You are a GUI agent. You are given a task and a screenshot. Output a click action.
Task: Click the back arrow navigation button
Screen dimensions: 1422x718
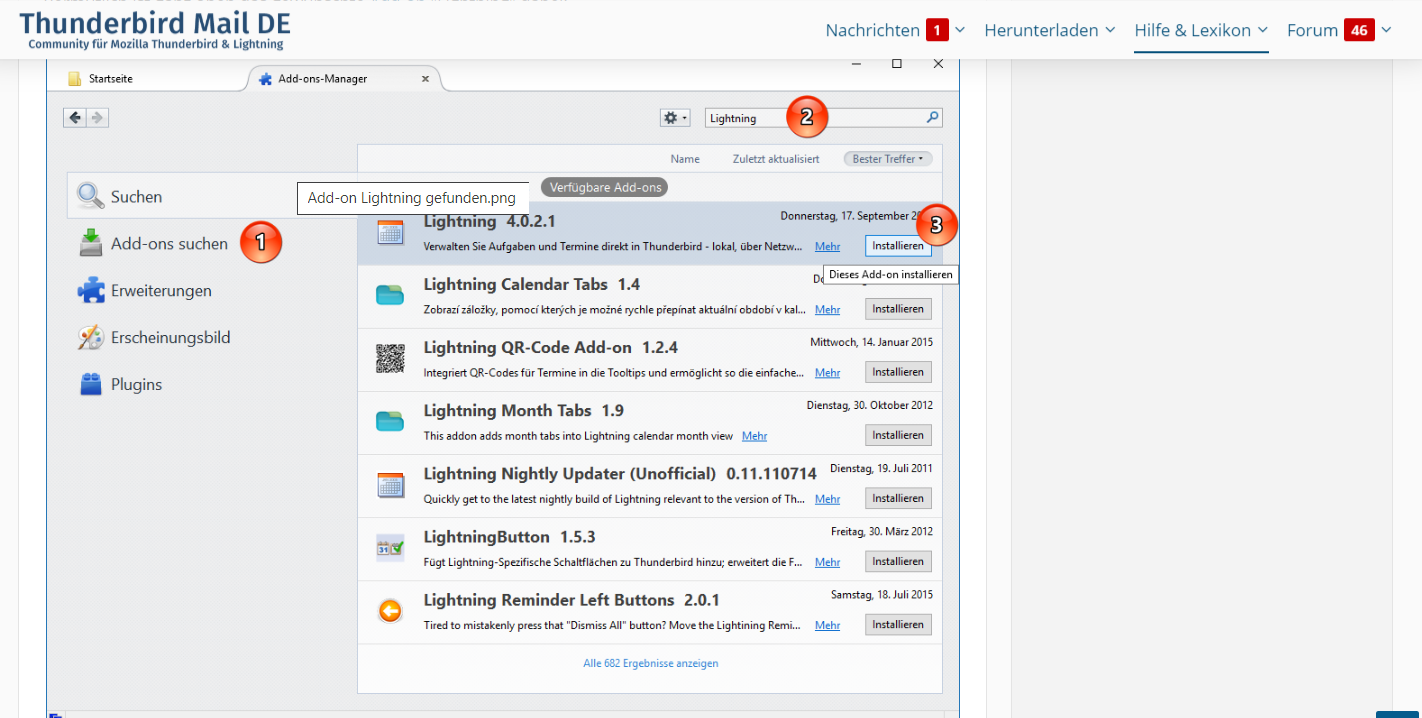click(x=75, y=118)
